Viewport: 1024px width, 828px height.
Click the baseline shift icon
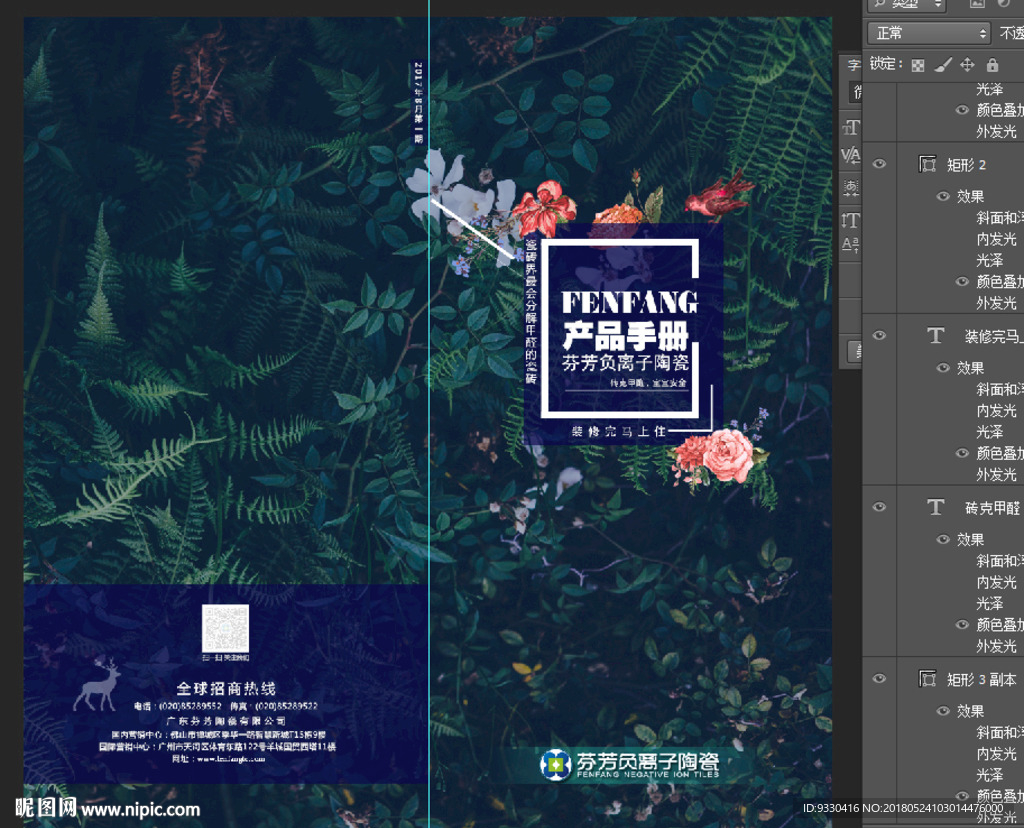point(850,245)
